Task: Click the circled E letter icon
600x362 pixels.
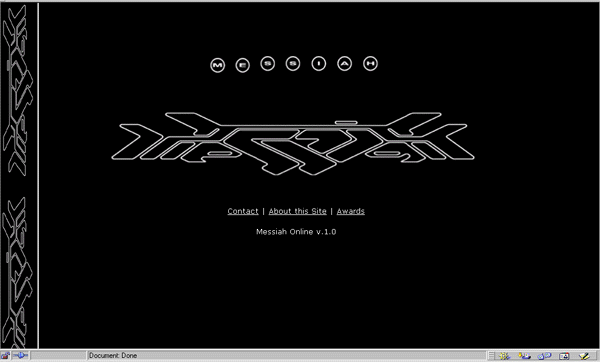Action: click(242, 65)
